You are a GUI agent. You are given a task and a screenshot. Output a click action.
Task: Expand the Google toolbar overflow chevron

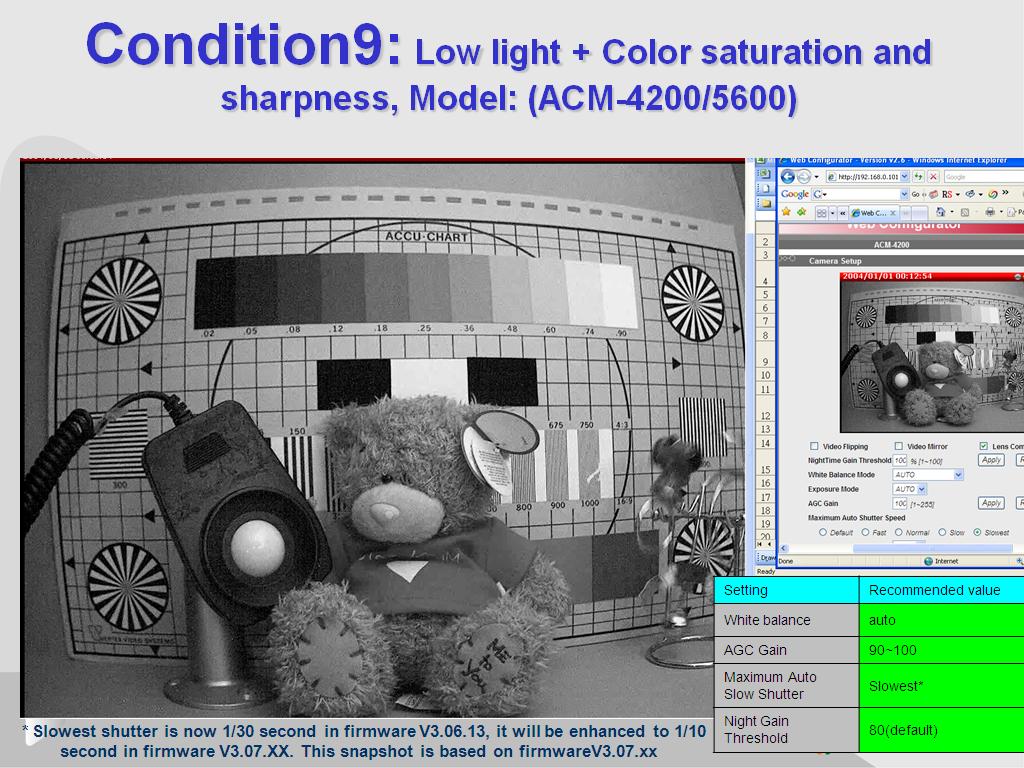tap(1005, 192)
